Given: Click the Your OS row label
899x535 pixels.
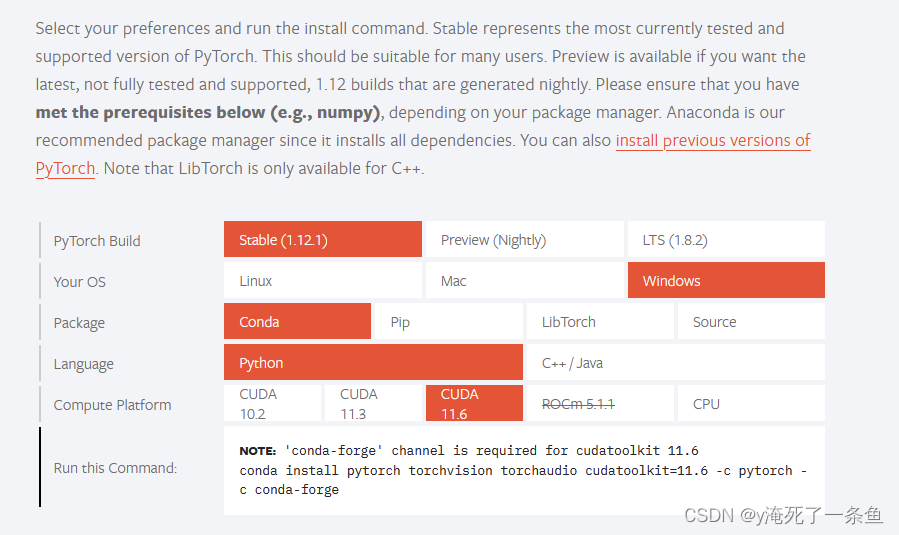Looking at the screenshot, I should [x=80, y=282].
